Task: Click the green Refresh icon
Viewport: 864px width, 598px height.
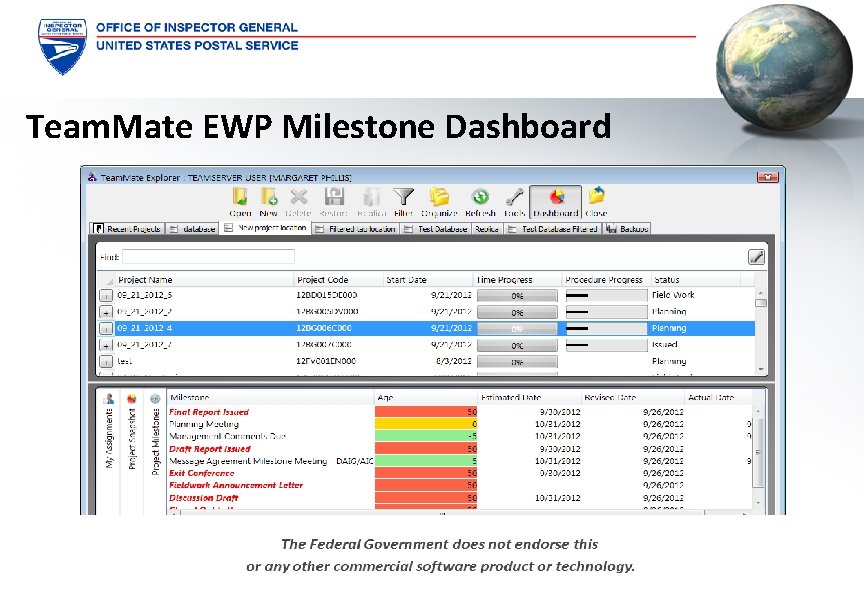Action: [480, 202]
